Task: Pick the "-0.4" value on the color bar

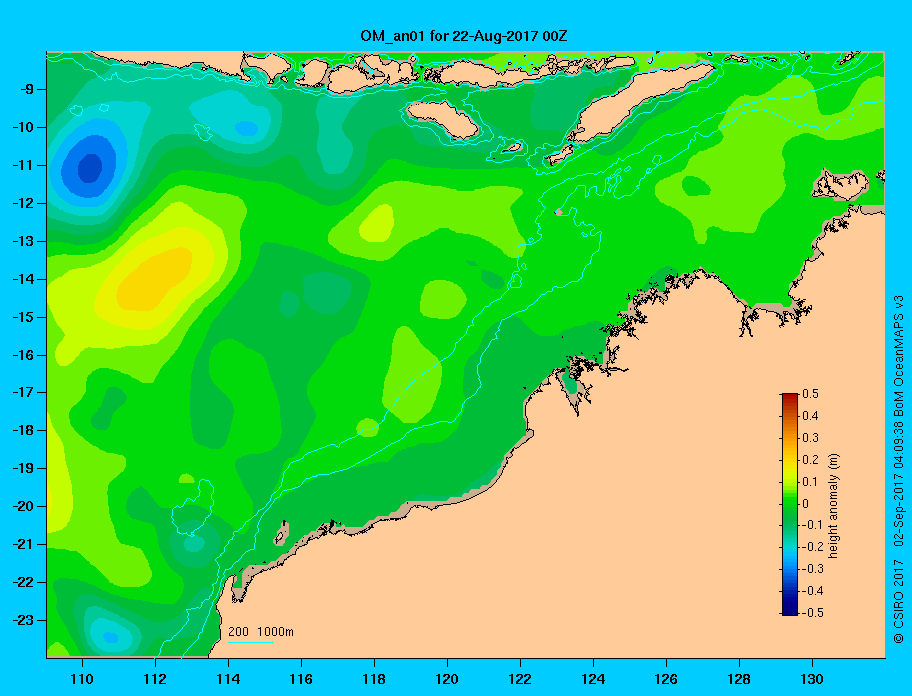Action: 813,591
